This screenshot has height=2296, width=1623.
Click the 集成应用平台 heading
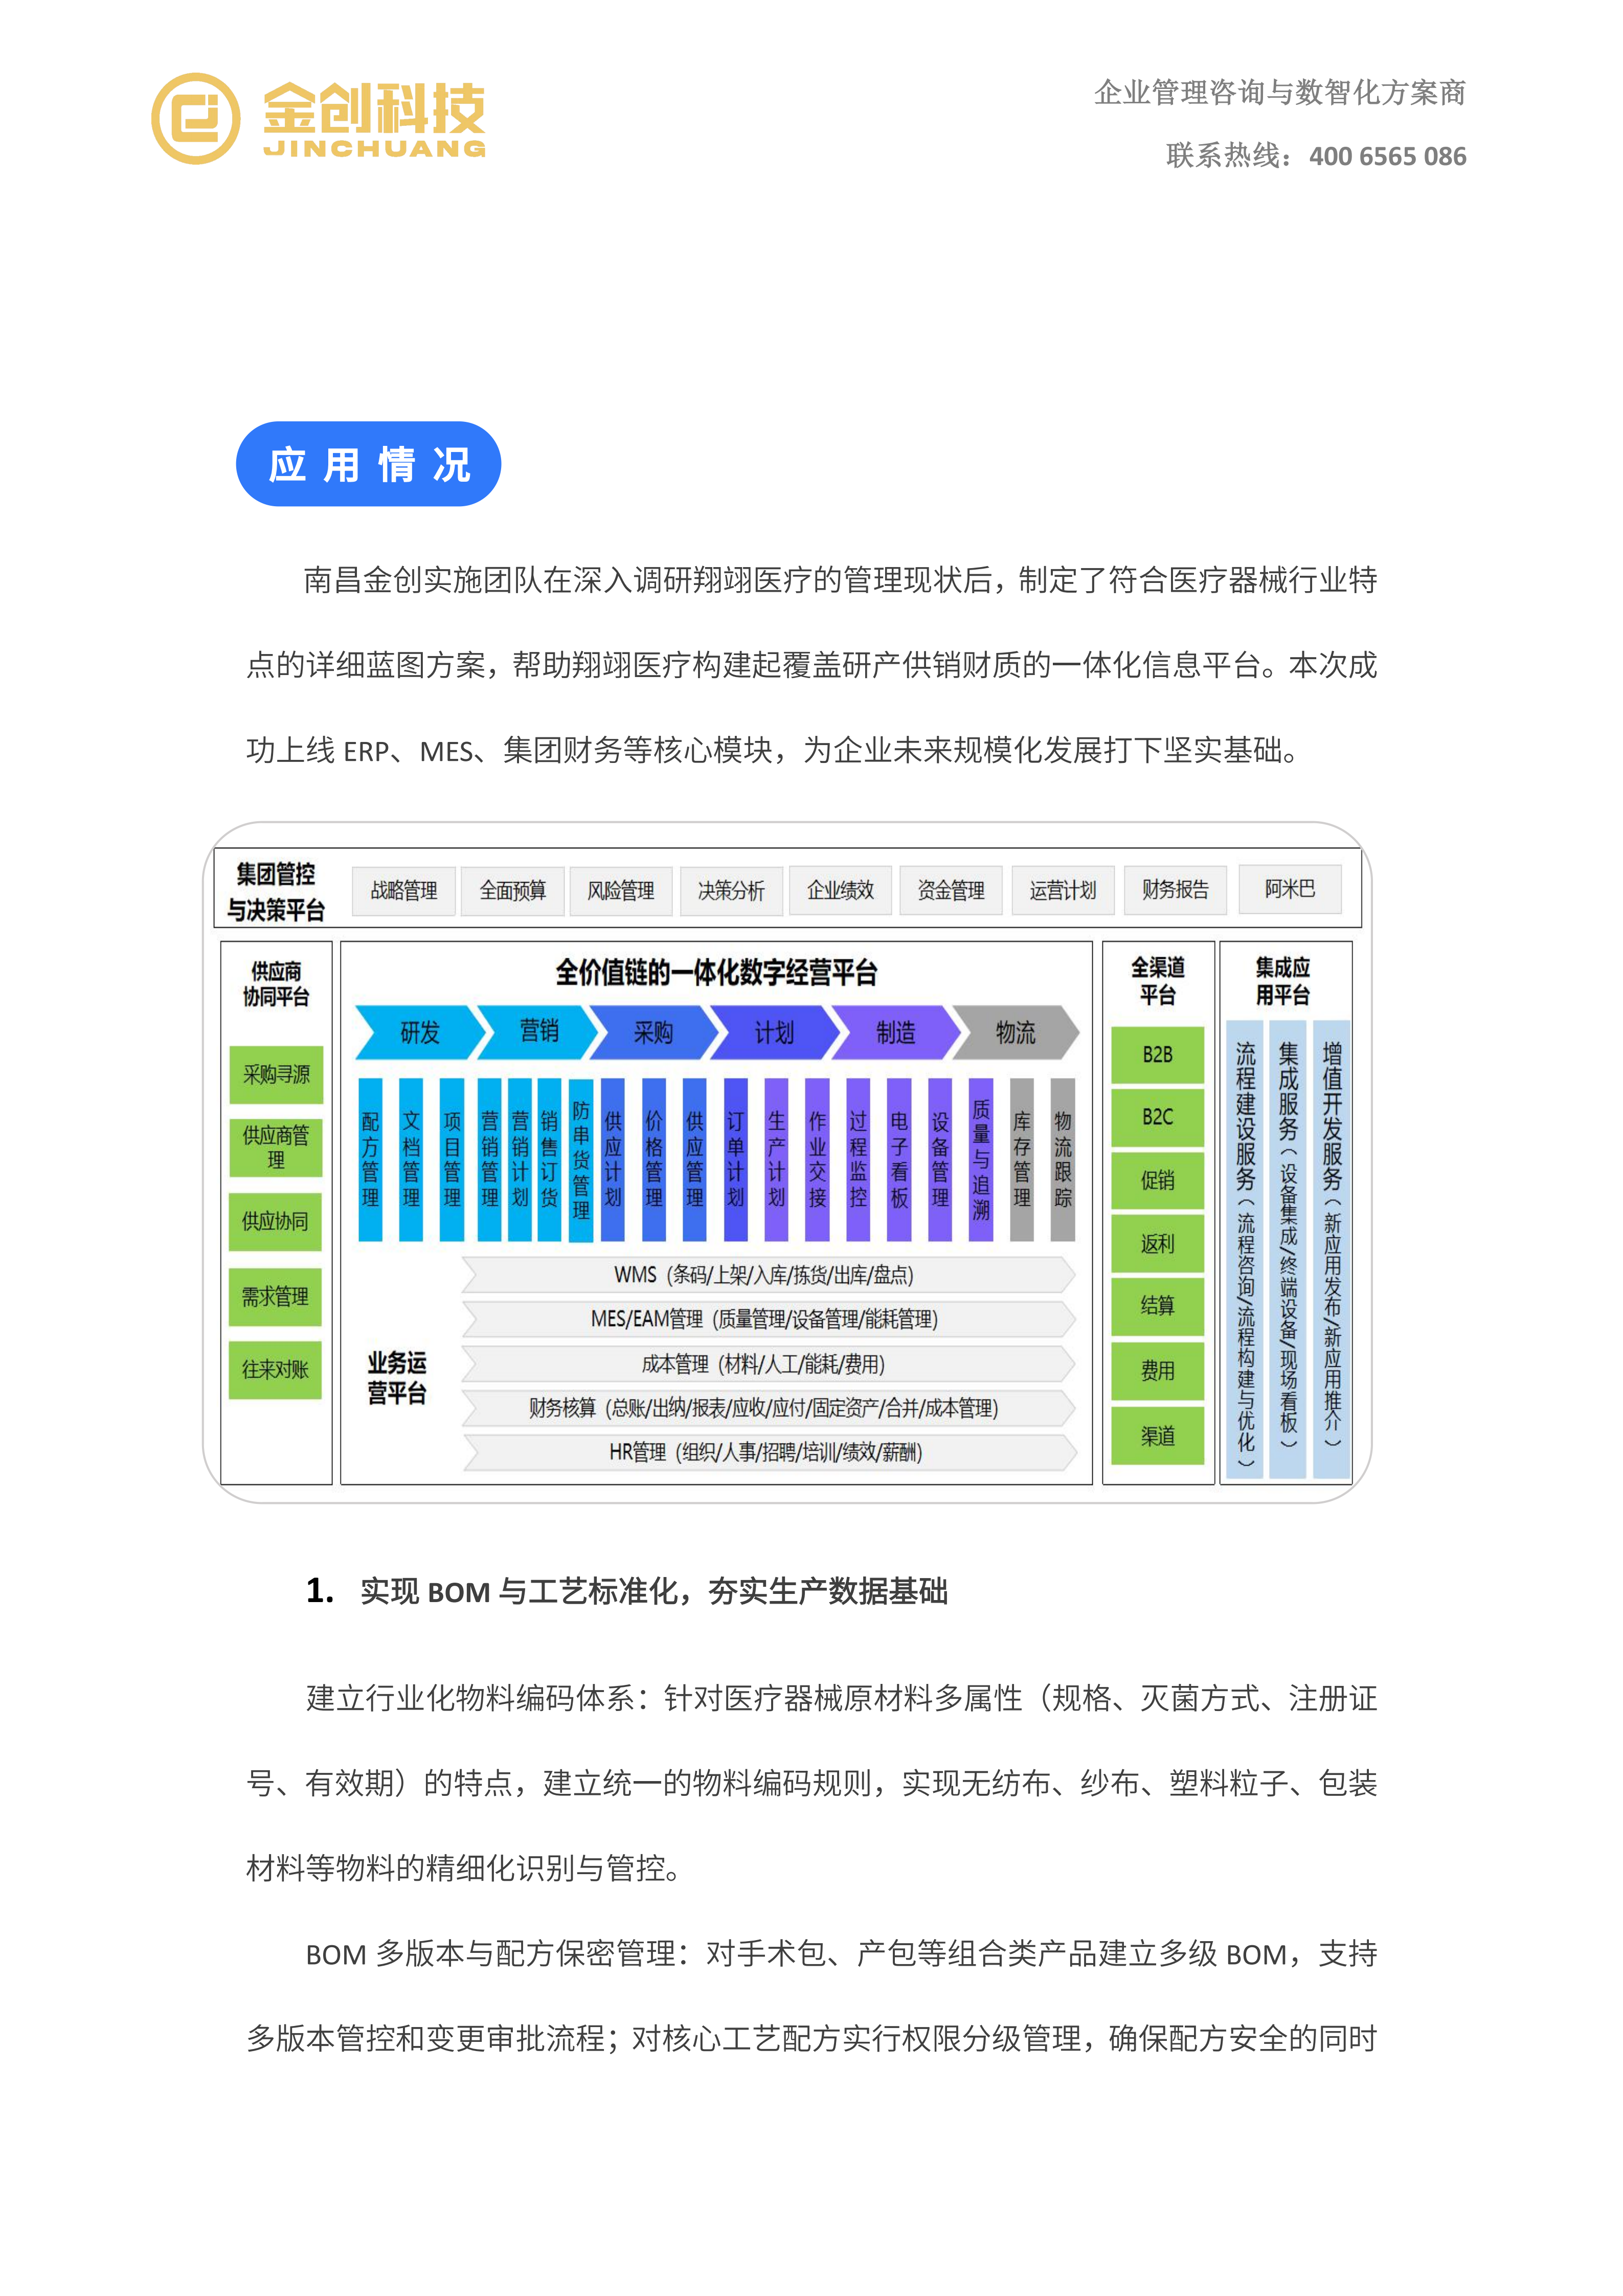point(1283,981)
